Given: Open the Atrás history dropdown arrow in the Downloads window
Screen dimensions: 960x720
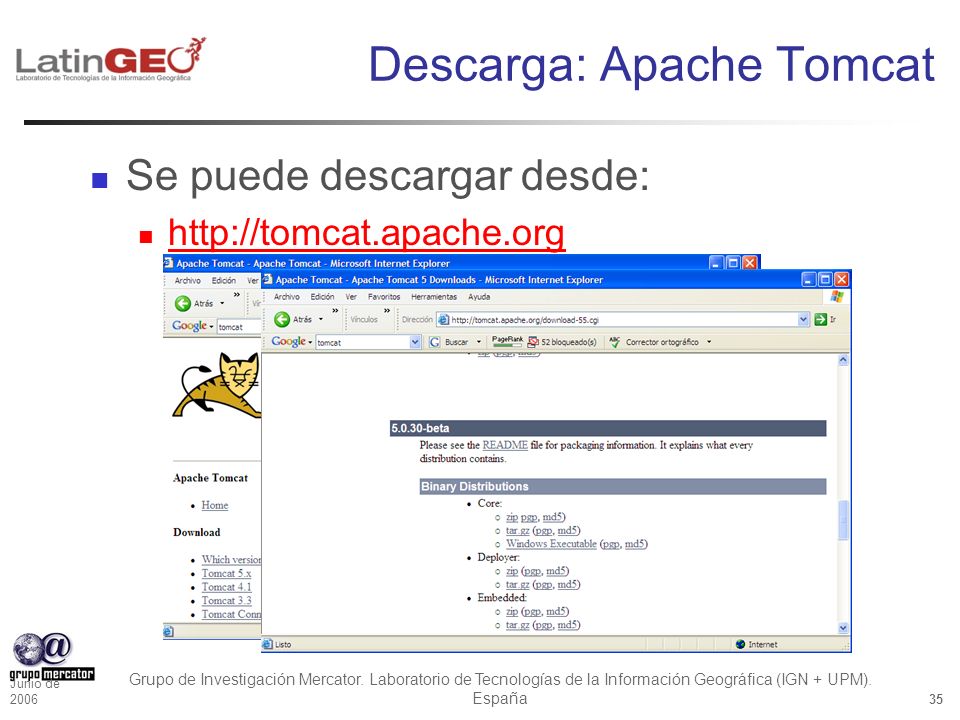Looking at the screenshot, I should 321,319.
